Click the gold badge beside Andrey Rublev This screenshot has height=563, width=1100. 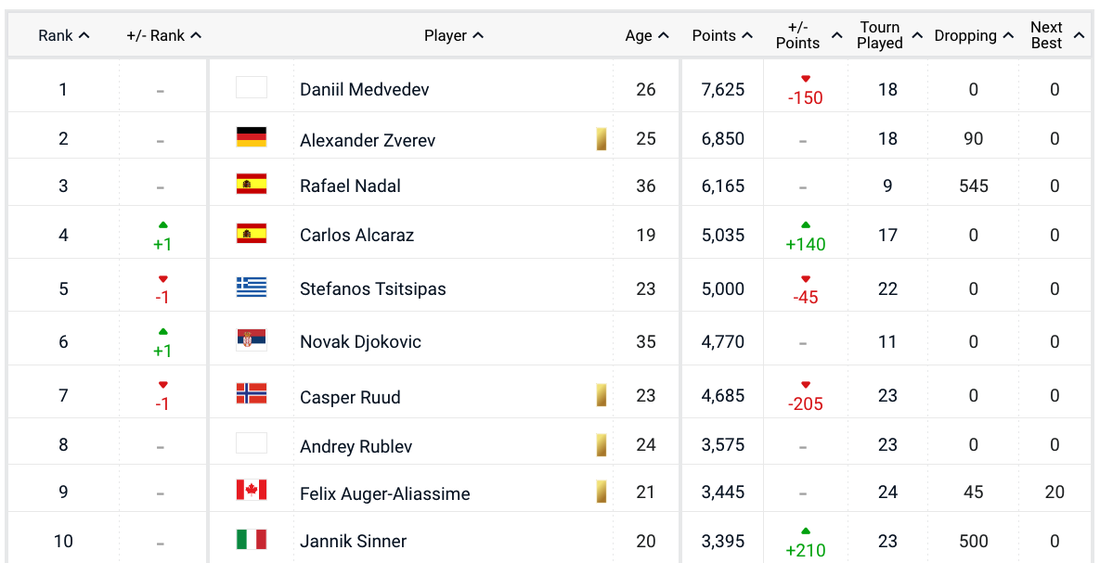[601, 445]
